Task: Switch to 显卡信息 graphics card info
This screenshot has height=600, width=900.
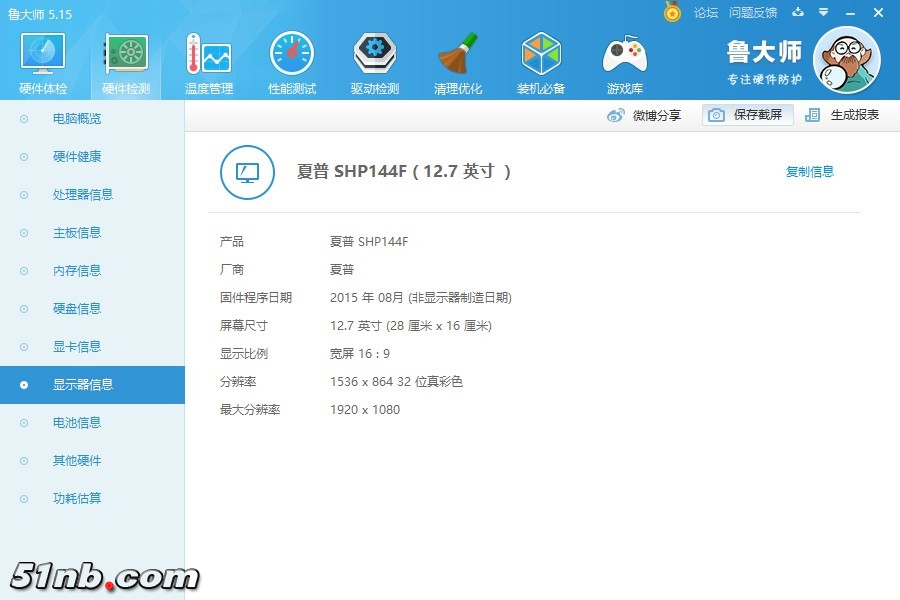Action: 78,347
